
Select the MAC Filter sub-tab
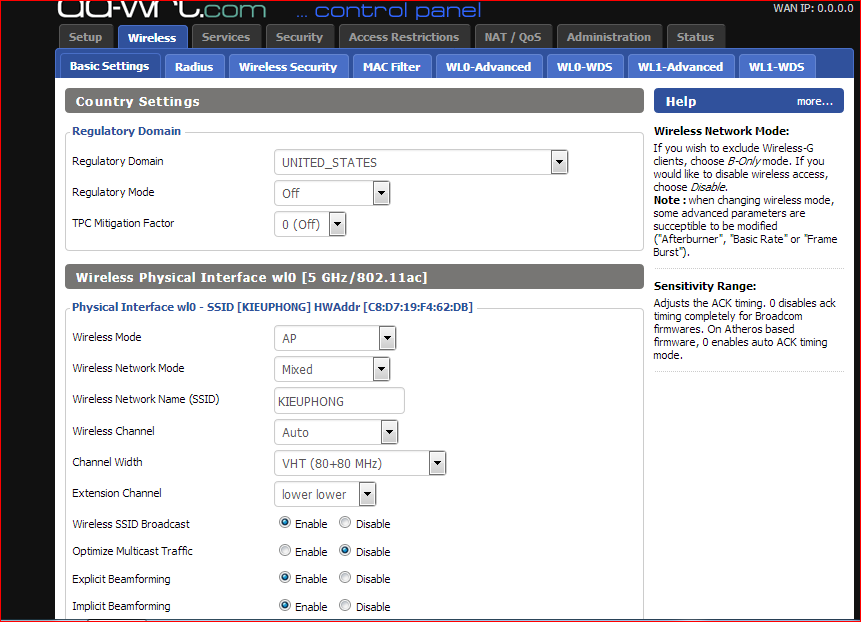(x=392, y=67)
